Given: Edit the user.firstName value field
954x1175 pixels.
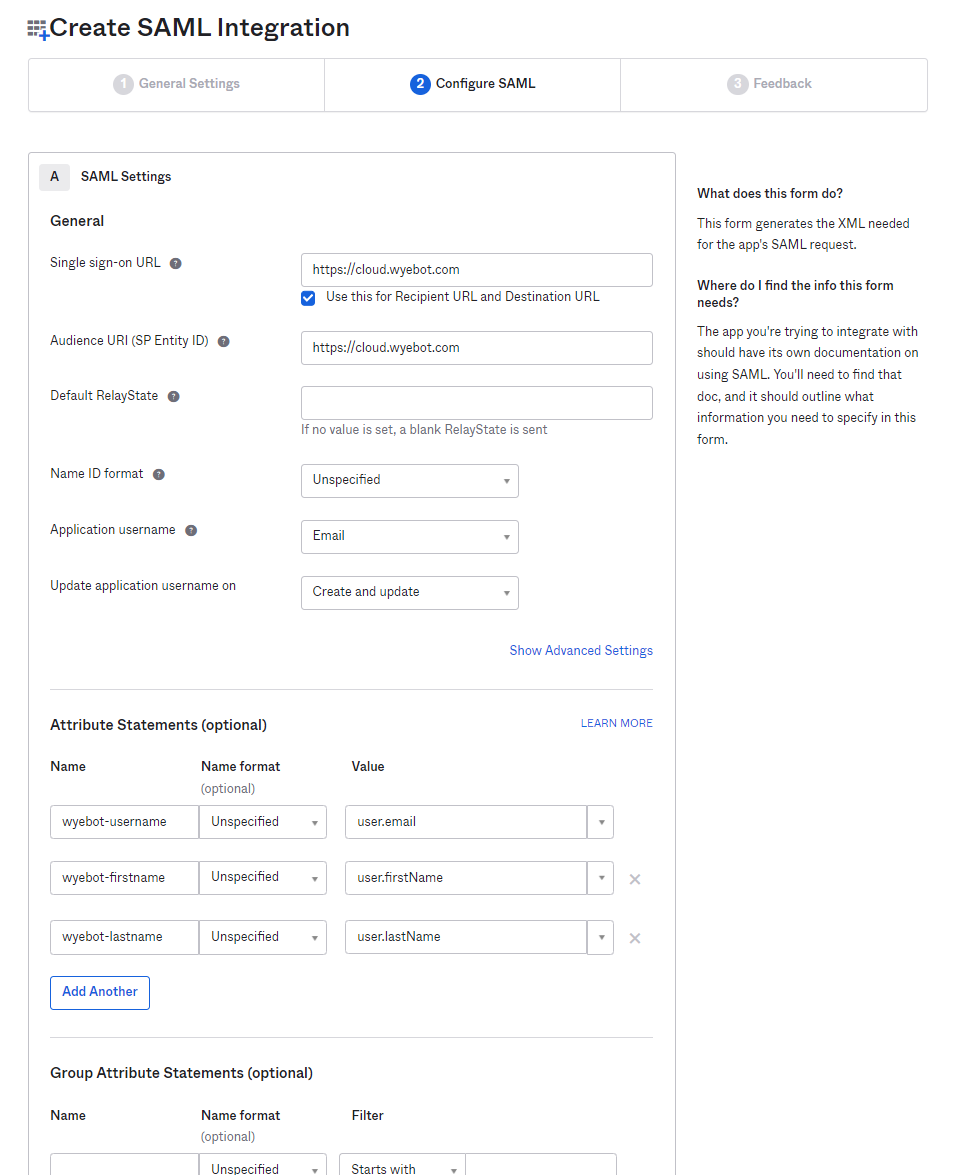Looking at the screenshot, I should click(466, 878).
